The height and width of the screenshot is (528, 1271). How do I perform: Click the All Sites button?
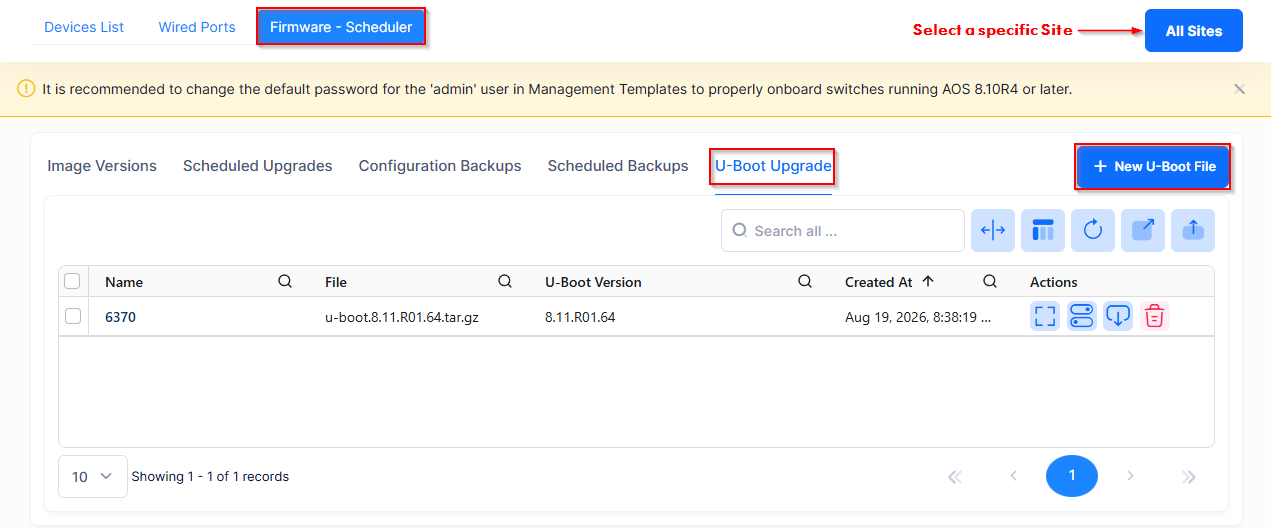pyautogui.click(x=1194, y=31)
